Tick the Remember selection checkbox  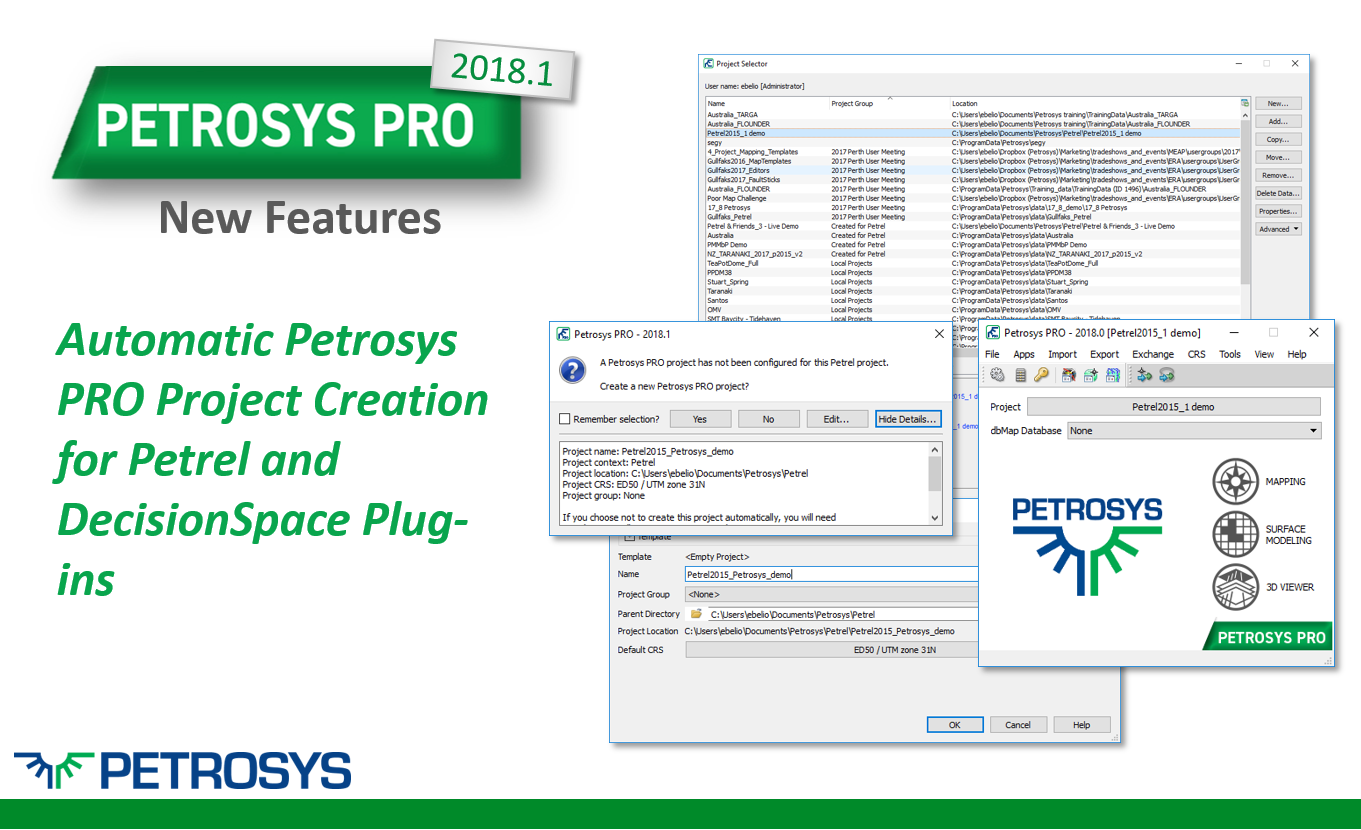565,419
